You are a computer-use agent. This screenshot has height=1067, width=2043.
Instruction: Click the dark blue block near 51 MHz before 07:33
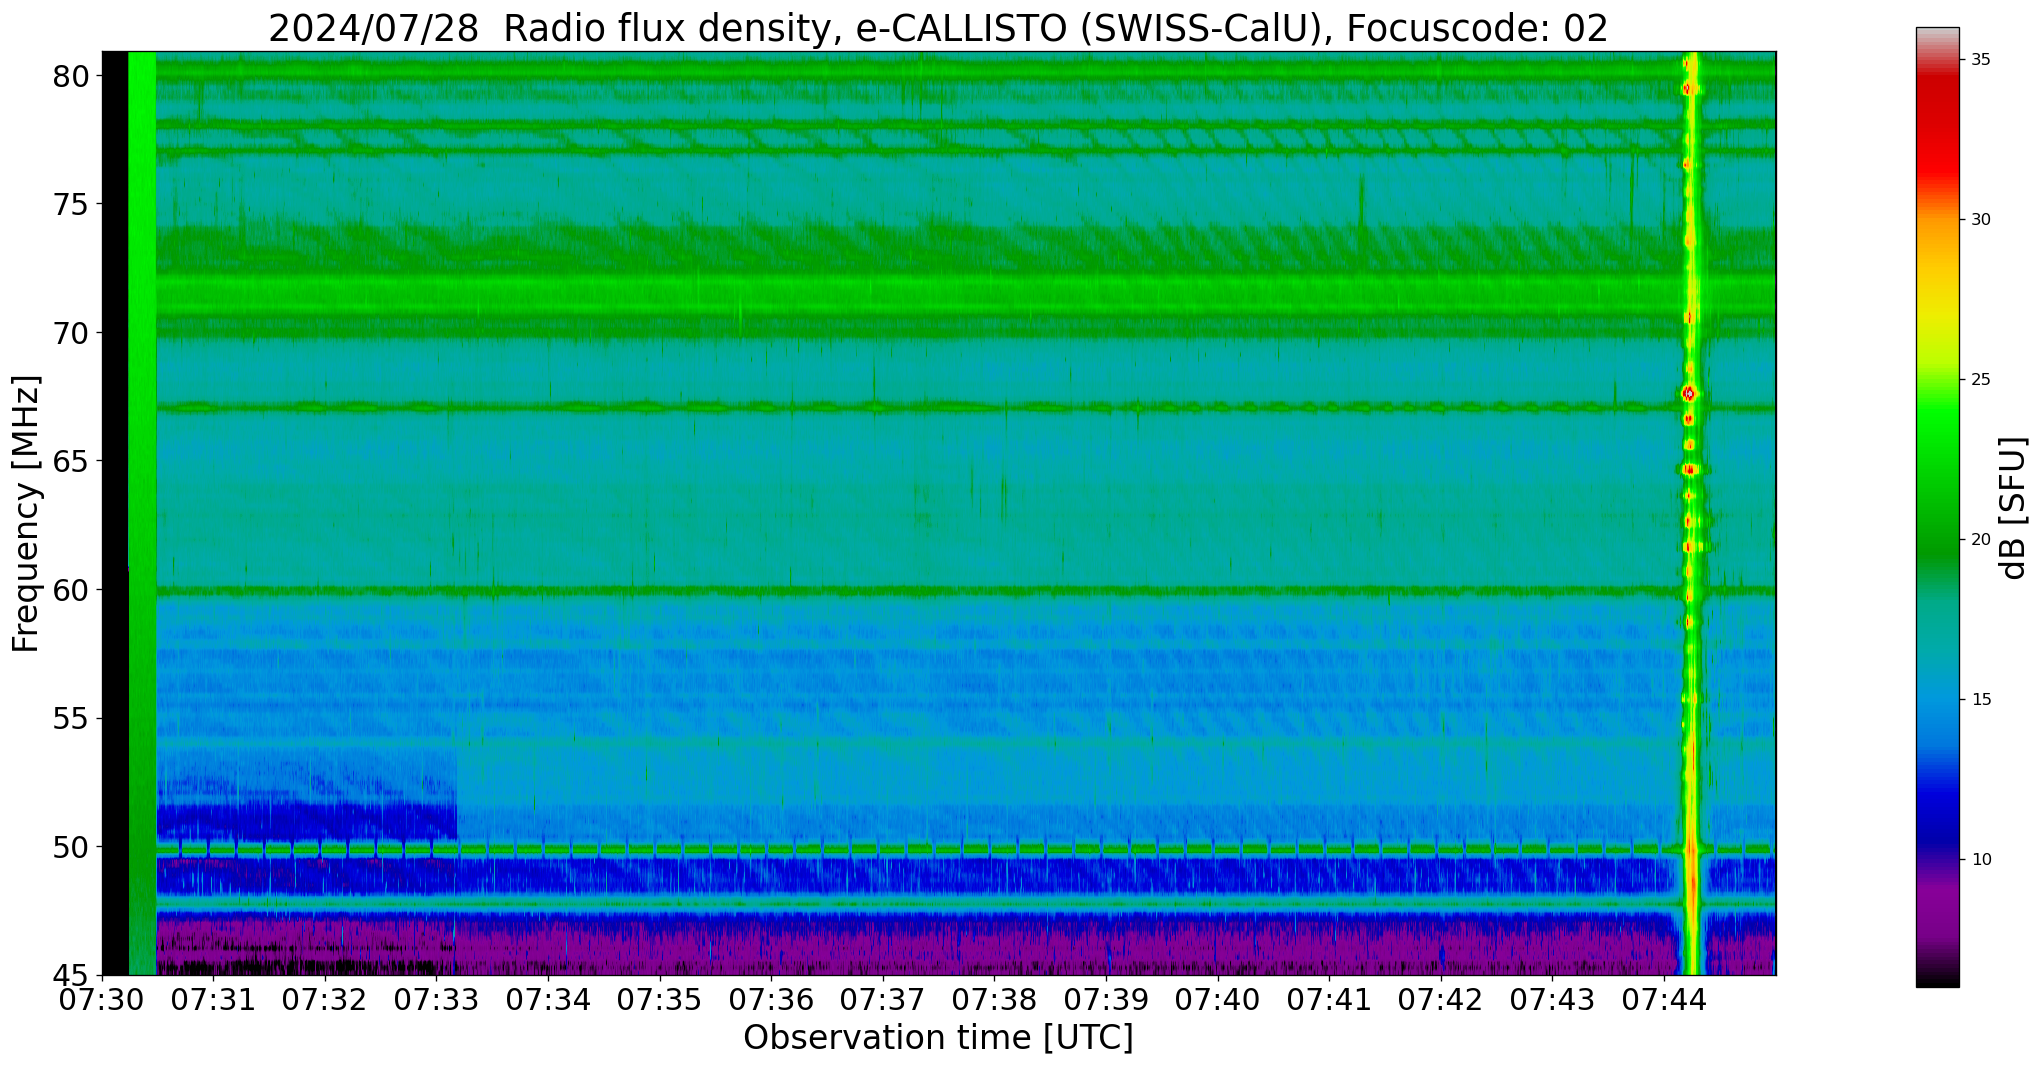click(x=306, y=821)
